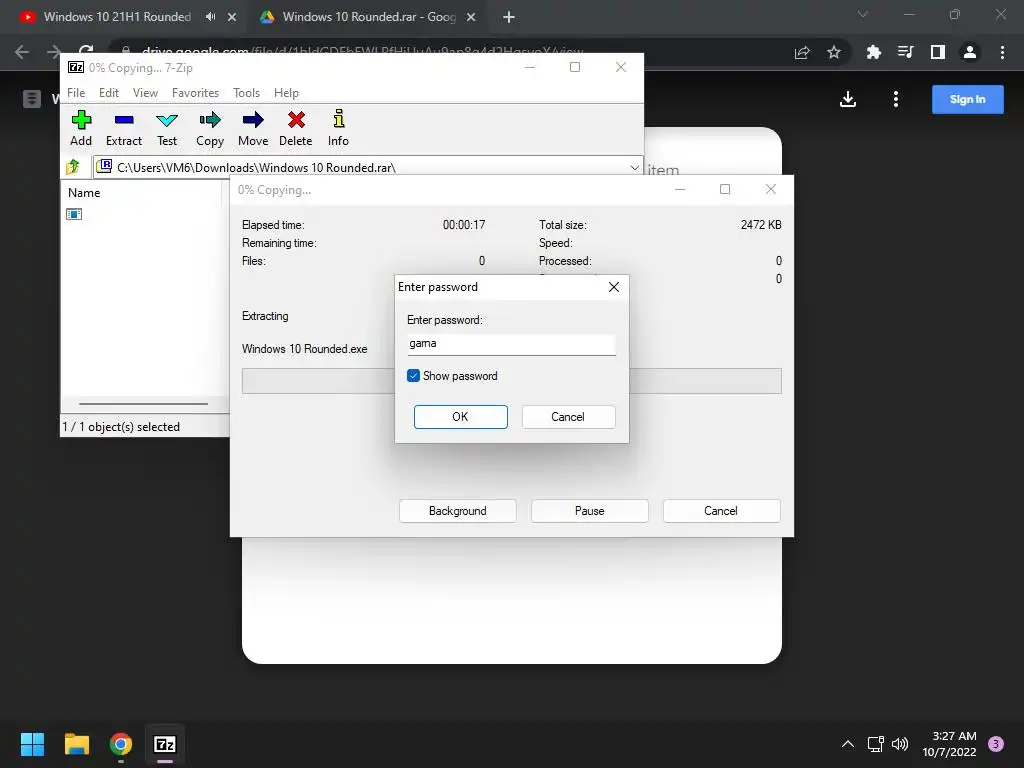Screen dimensions: 1024x768
Task: Switch to the Windows 10 21H1 Rounded YouTube tab
Action: (117, 17)
